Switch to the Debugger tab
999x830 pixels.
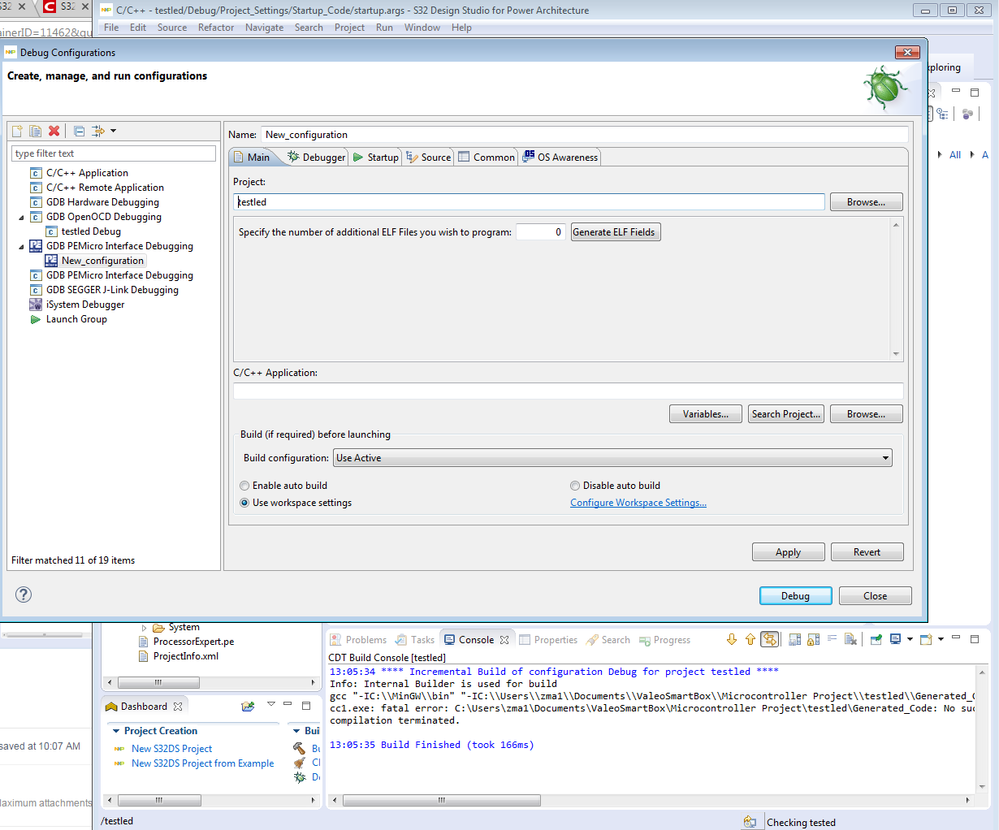[x=317, y=157]
